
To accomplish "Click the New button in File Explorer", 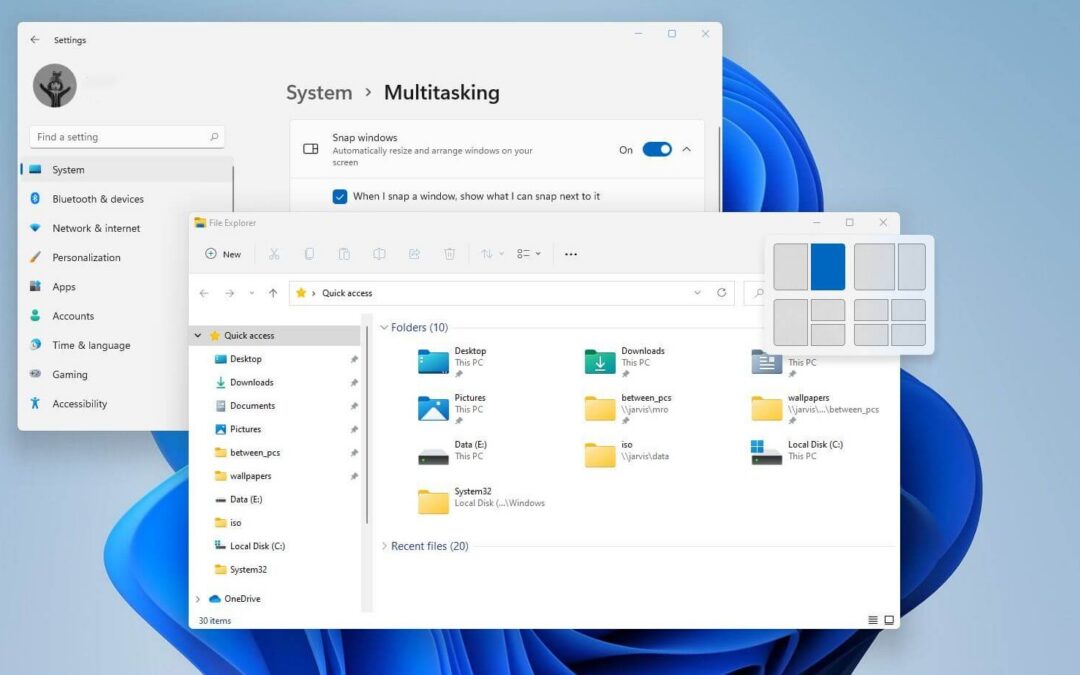I will (221, 254).
